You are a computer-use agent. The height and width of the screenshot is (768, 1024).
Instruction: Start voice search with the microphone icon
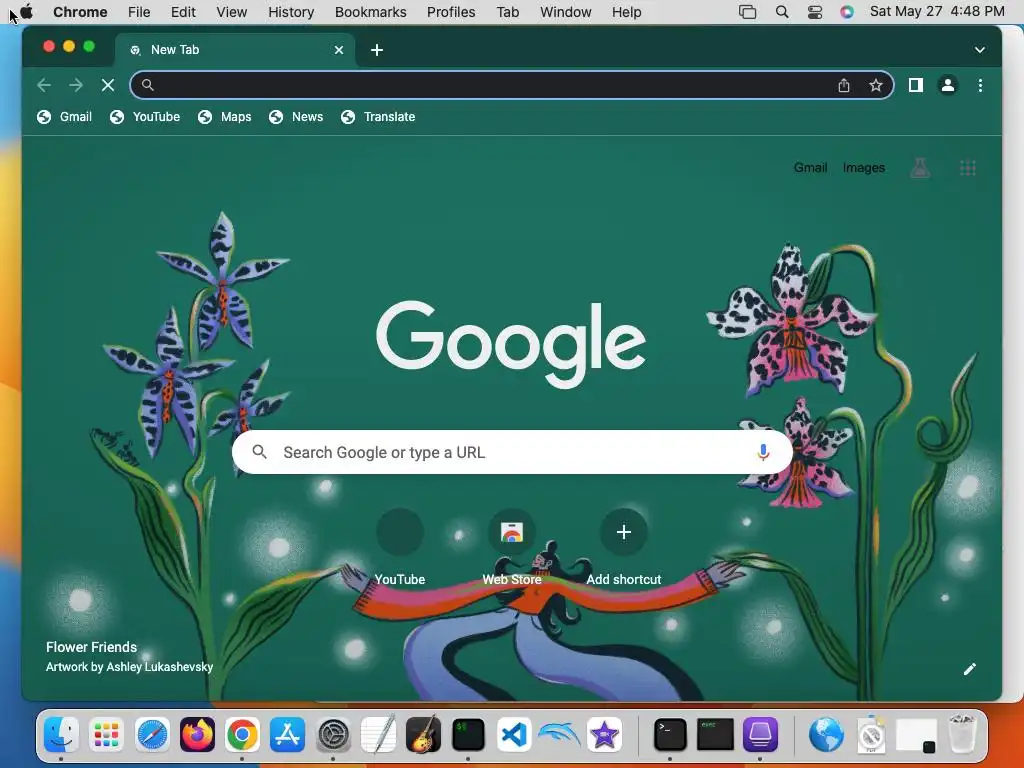point(763,452)
